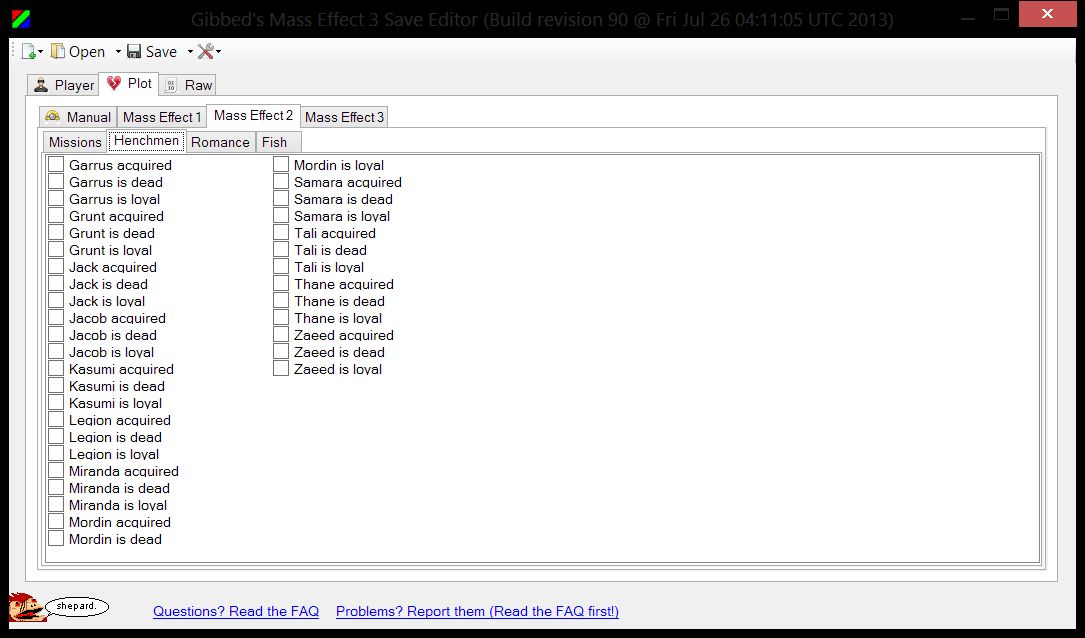The width and height of the screenshot is (1085, 638).
Task: Check Kasumi acquired checkbox
Action: tap(56, 369)
